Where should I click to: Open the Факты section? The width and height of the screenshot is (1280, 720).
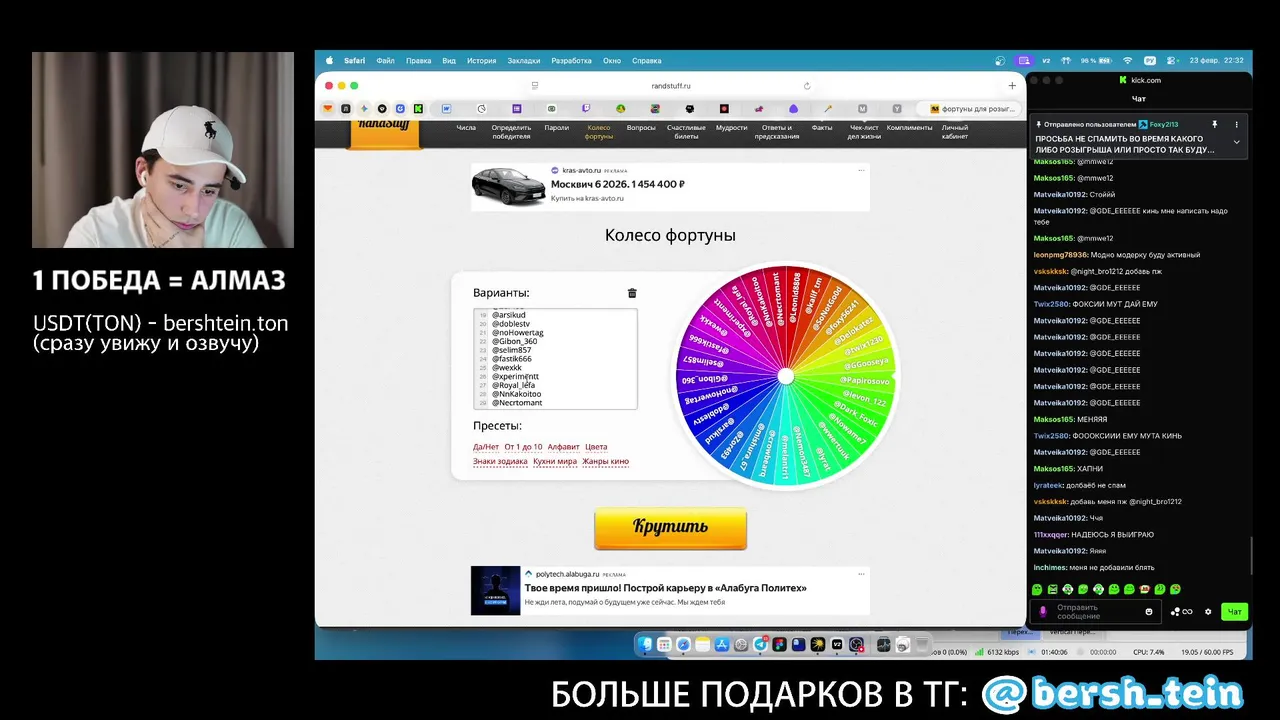(822, 128)
